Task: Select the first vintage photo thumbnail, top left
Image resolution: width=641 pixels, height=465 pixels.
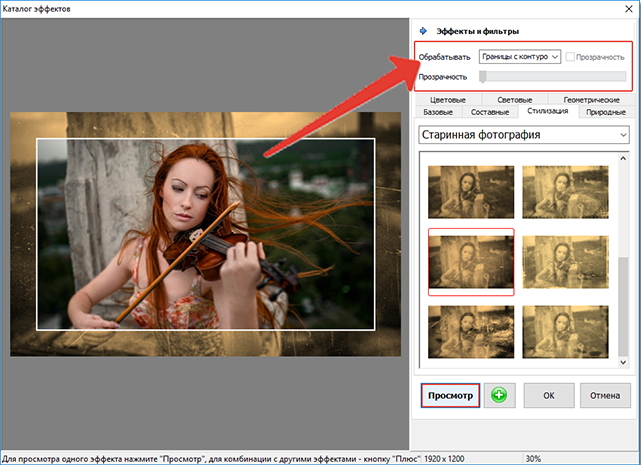Action: 471,192
